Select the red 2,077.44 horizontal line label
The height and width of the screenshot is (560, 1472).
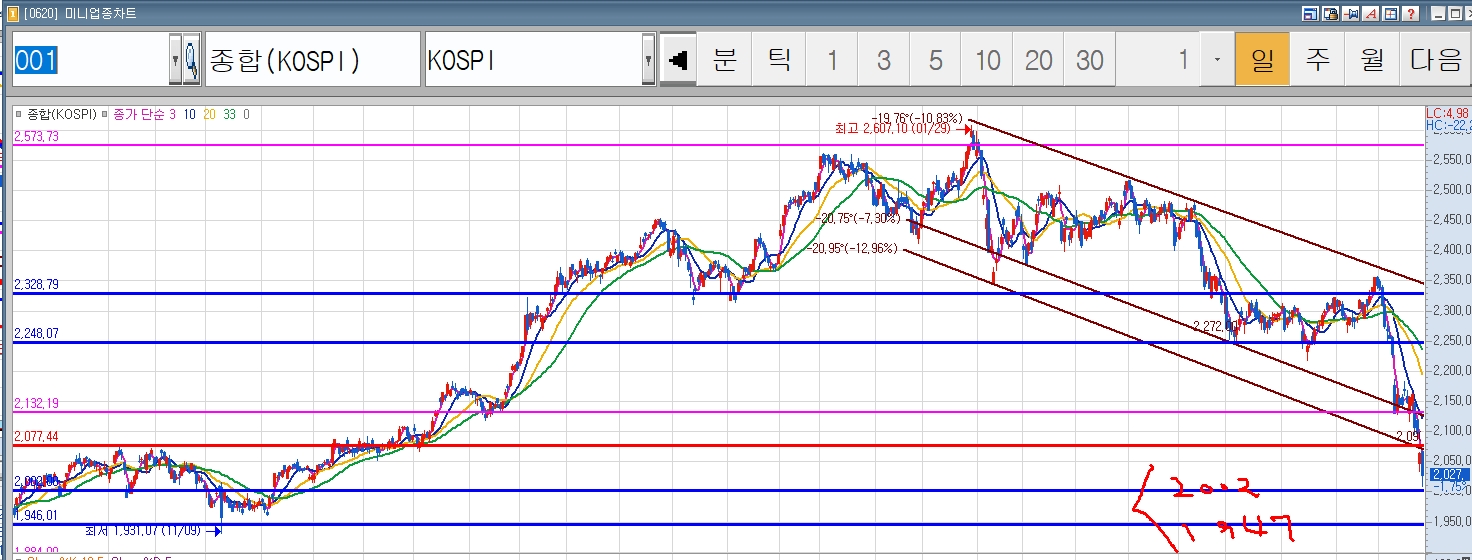(x=36, y=437)
